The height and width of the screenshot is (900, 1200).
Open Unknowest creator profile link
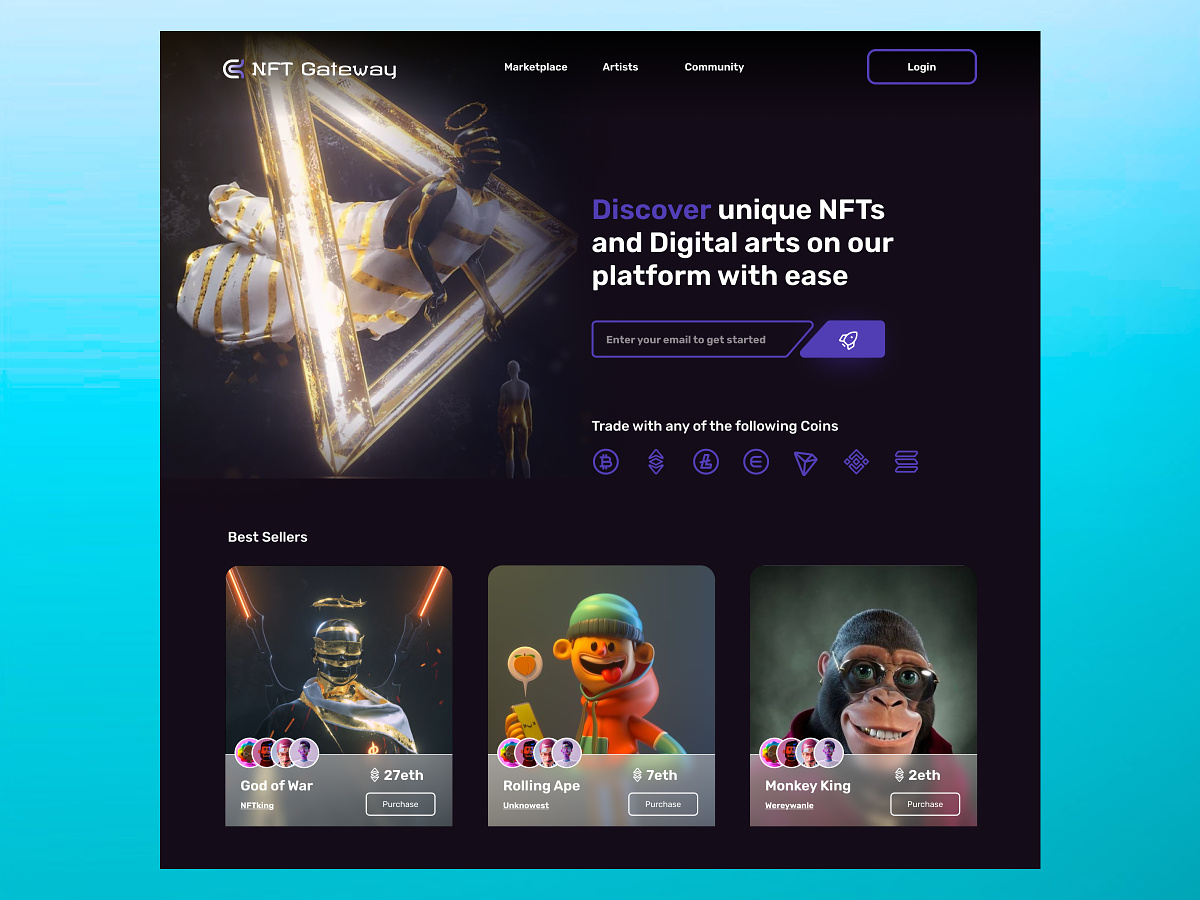point(526,805)
